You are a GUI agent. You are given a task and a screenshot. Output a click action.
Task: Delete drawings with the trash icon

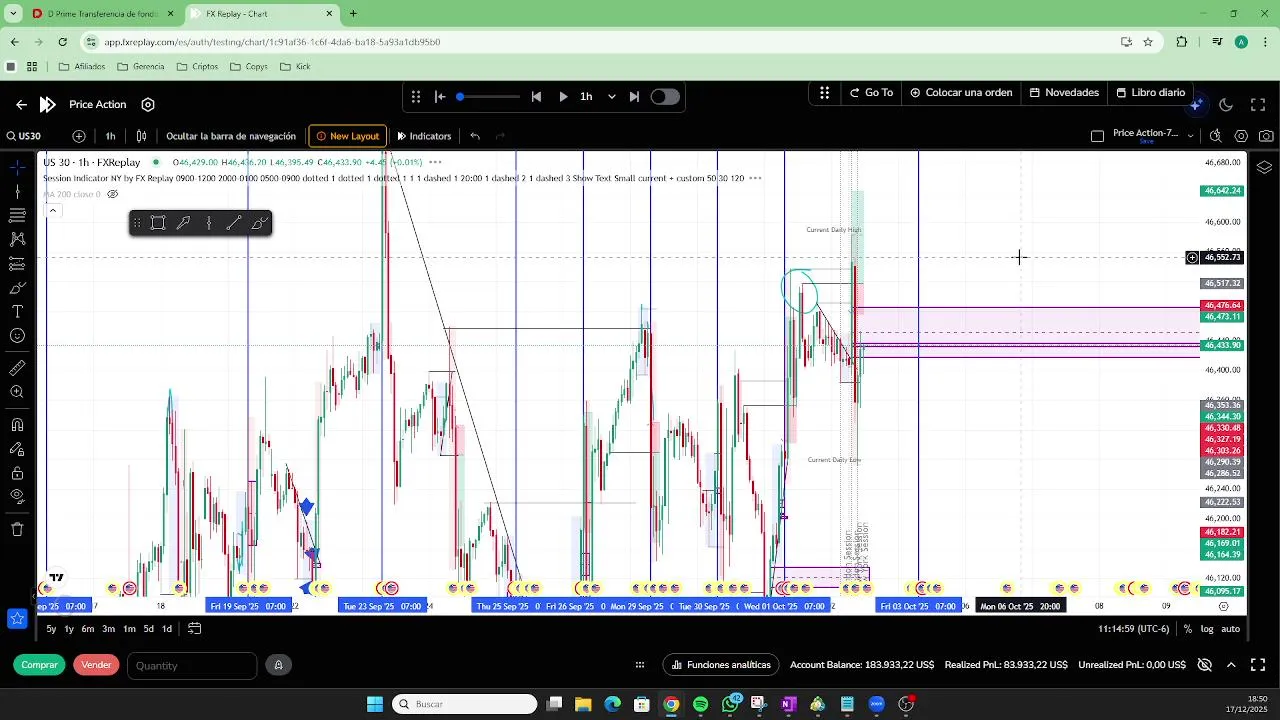coord(17,529)
